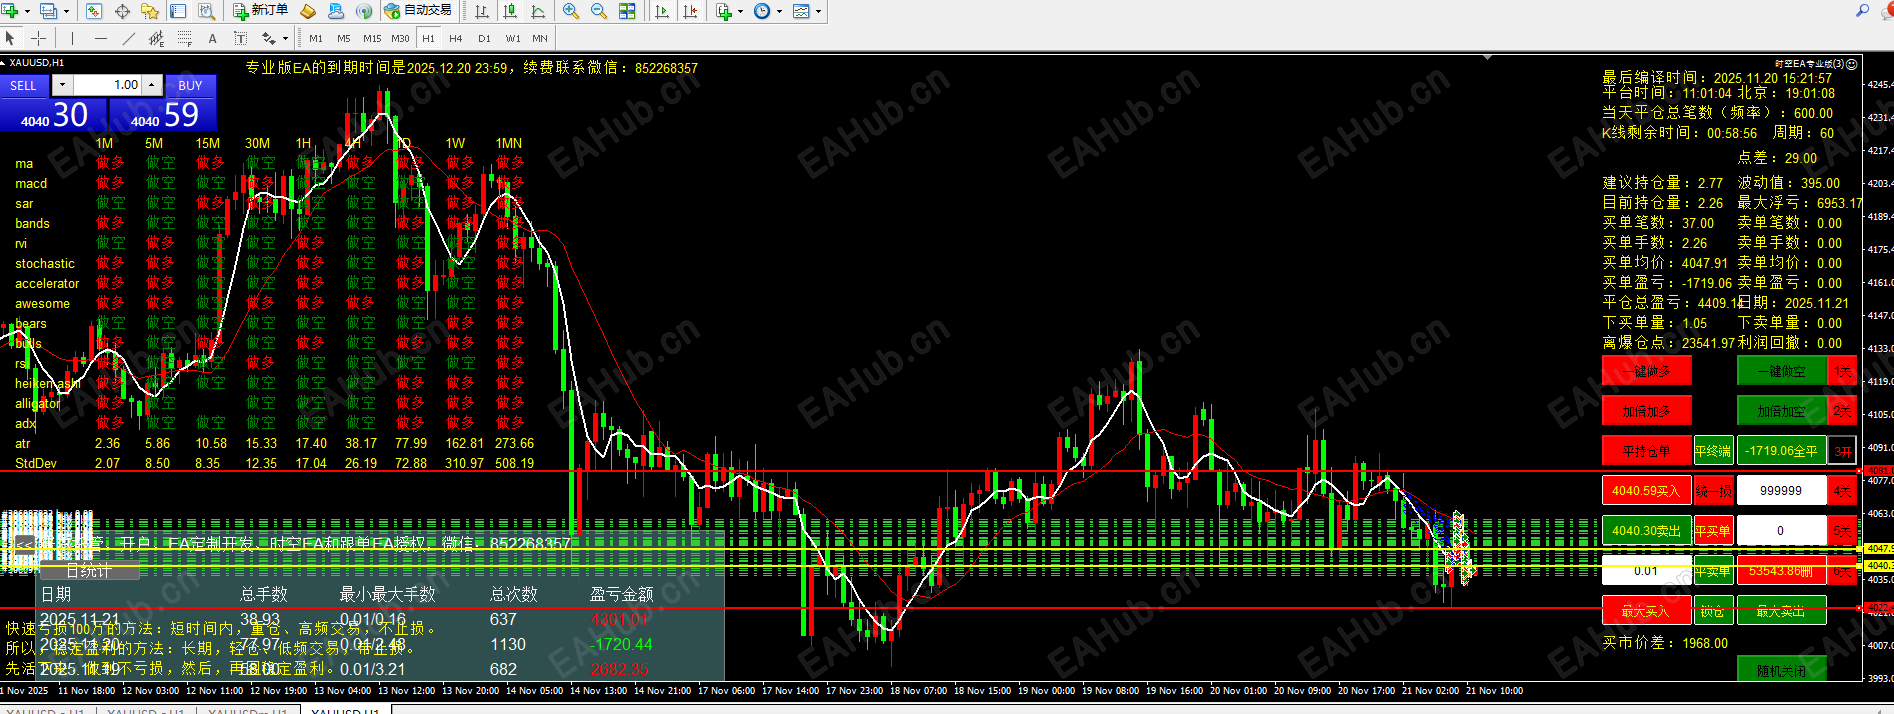Open the templates dropdown arrow
Viewport: 1894px width, 714px height.
pyautogui.click(x=818, y=12)
